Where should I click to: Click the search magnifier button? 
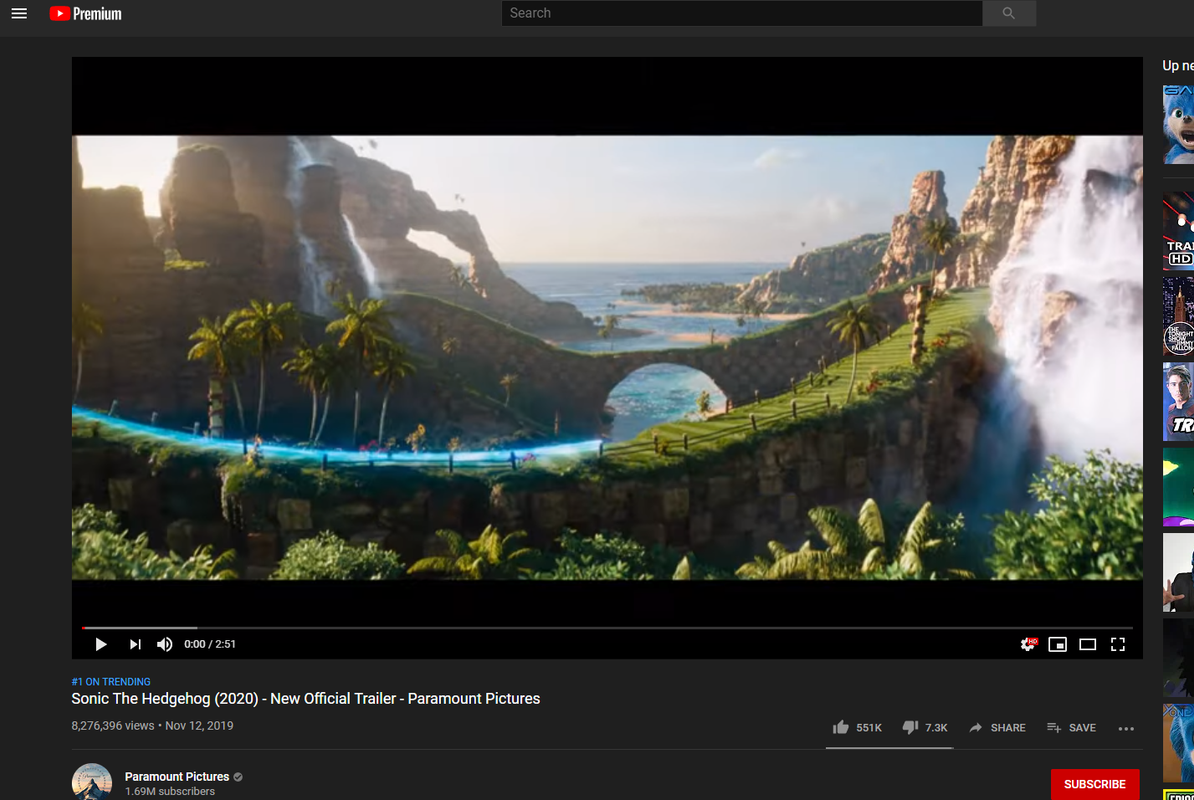(1009, 13)
